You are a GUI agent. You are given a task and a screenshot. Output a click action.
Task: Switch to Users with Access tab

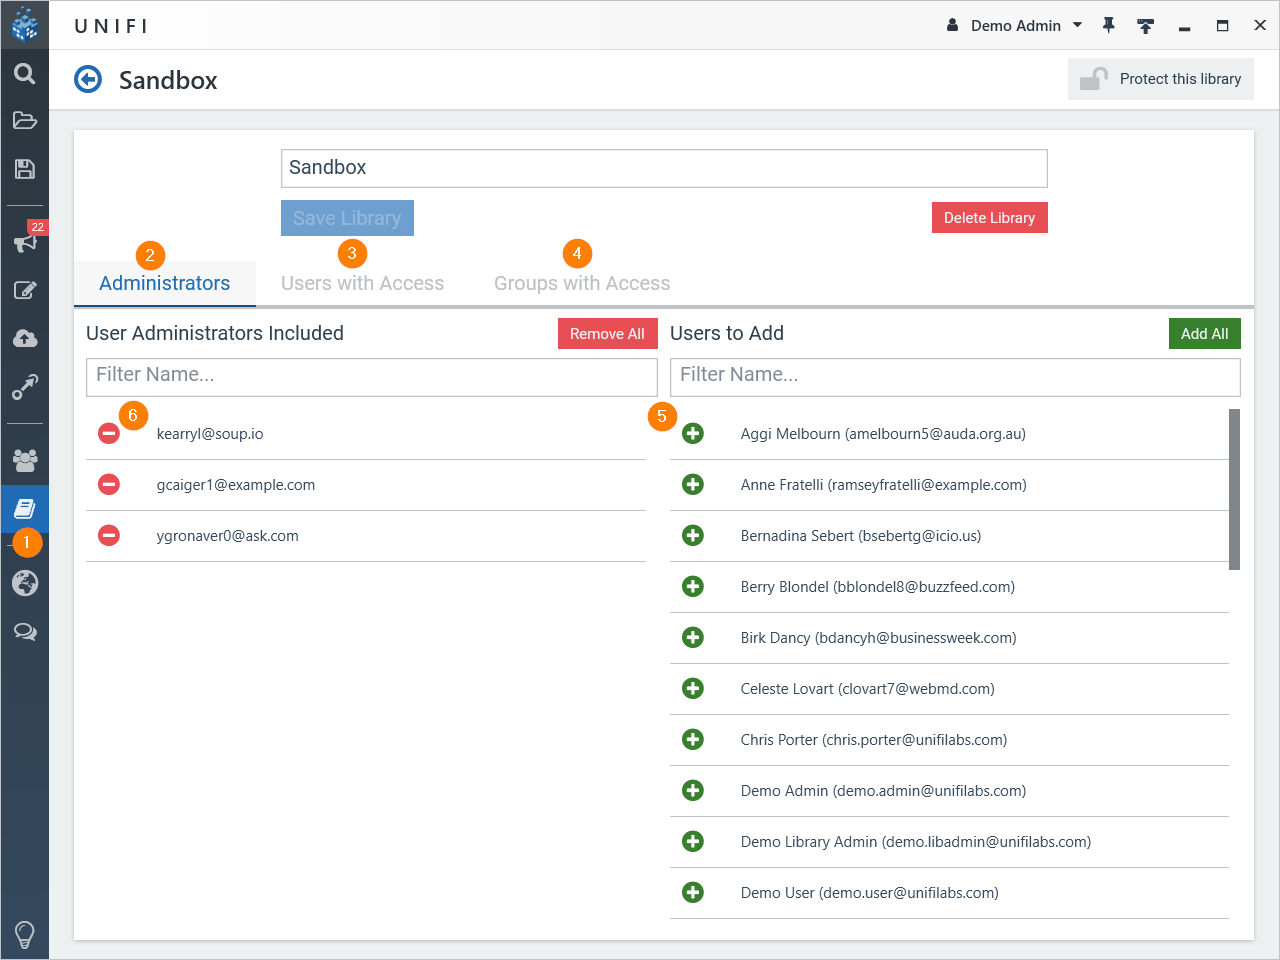(362, 283)
